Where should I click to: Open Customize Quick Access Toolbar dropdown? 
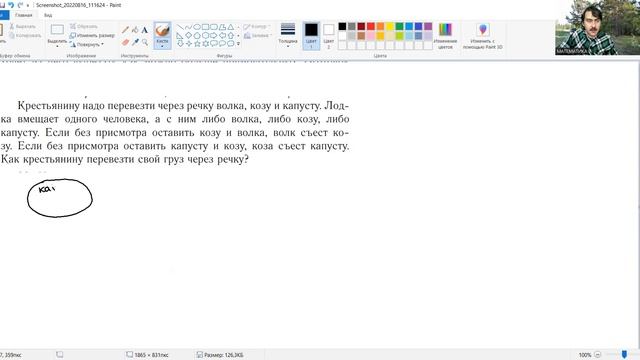[x=28, y=5]
